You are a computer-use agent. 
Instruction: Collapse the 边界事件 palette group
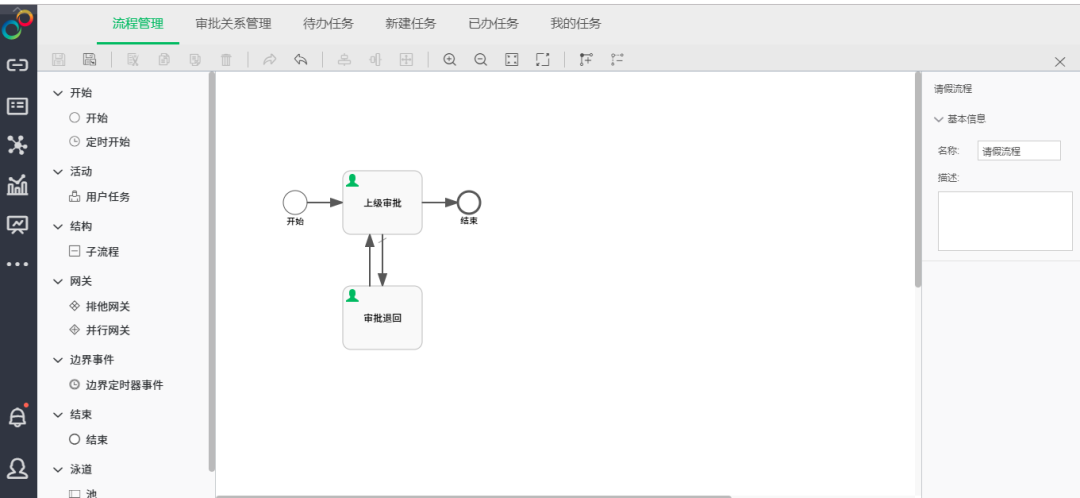point(57,360)
